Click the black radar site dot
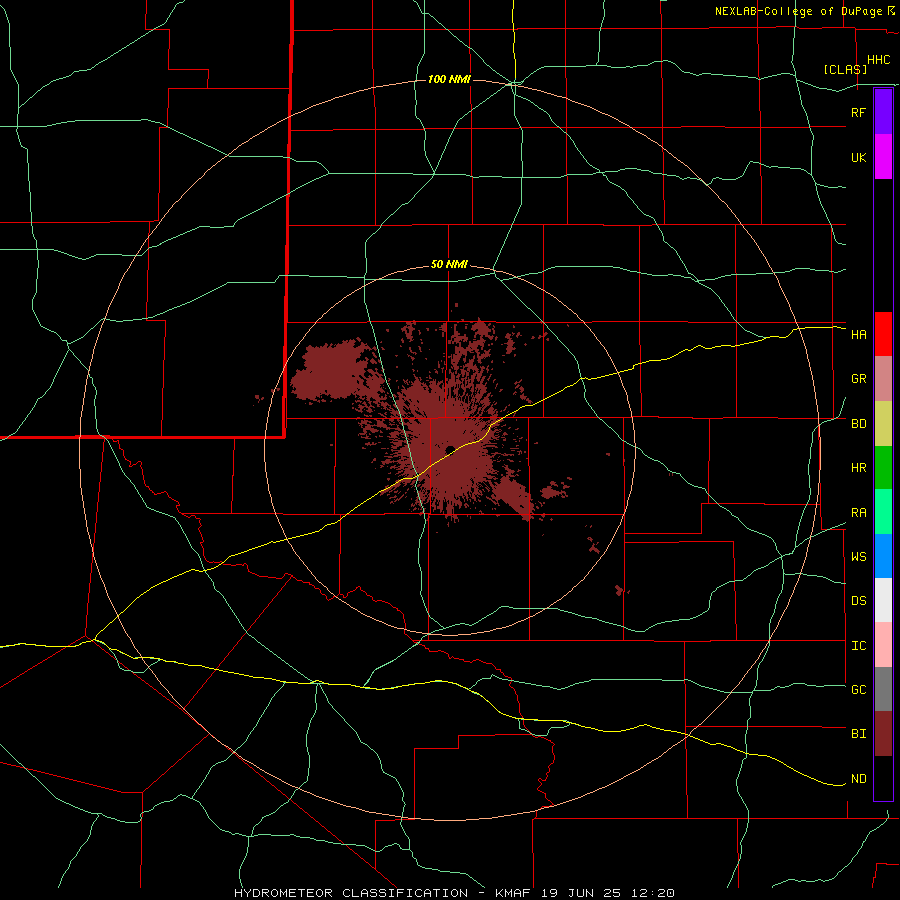The image size is (900, 900). 450,449
